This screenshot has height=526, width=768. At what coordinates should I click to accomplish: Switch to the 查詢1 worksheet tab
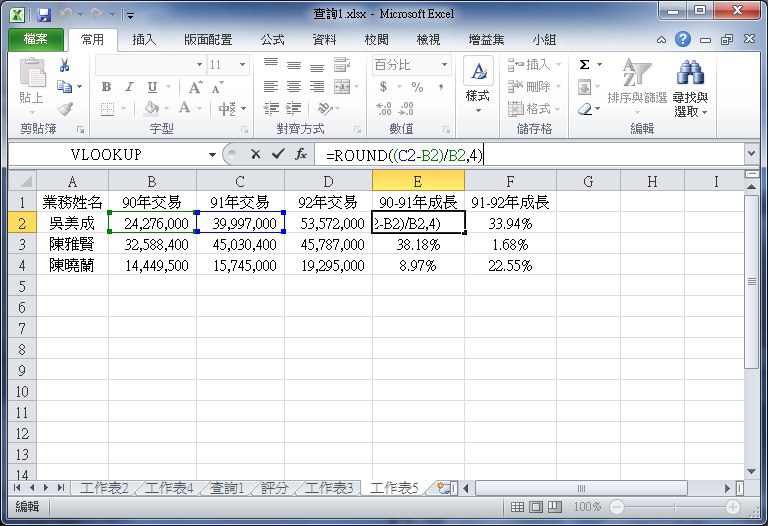(228, 488)
